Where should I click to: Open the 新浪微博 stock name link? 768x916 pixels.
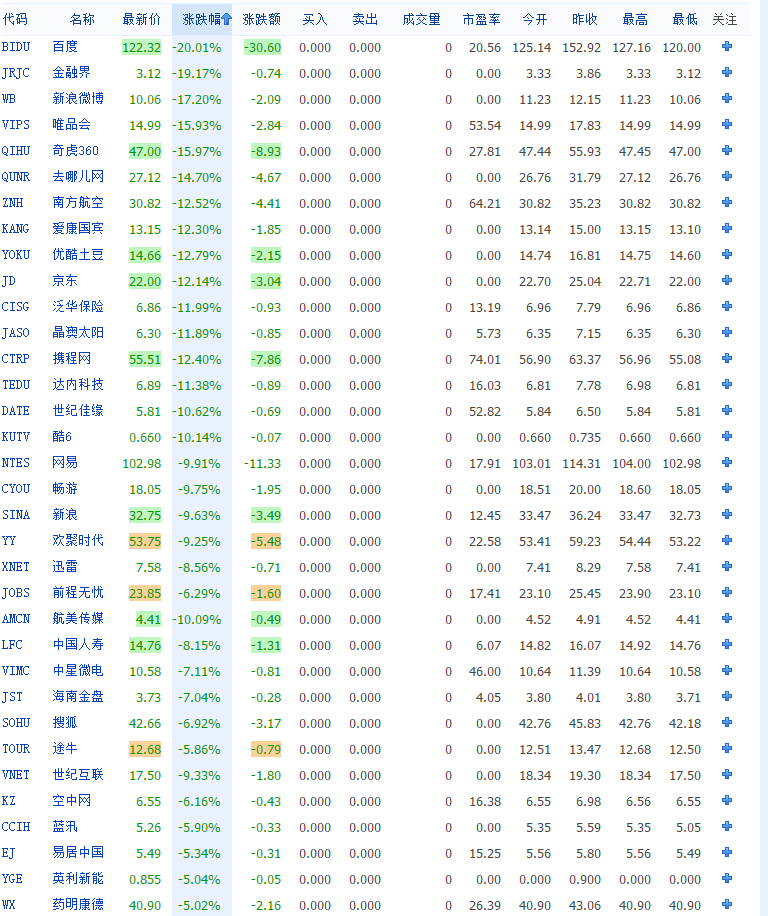(x=78, y=99)
